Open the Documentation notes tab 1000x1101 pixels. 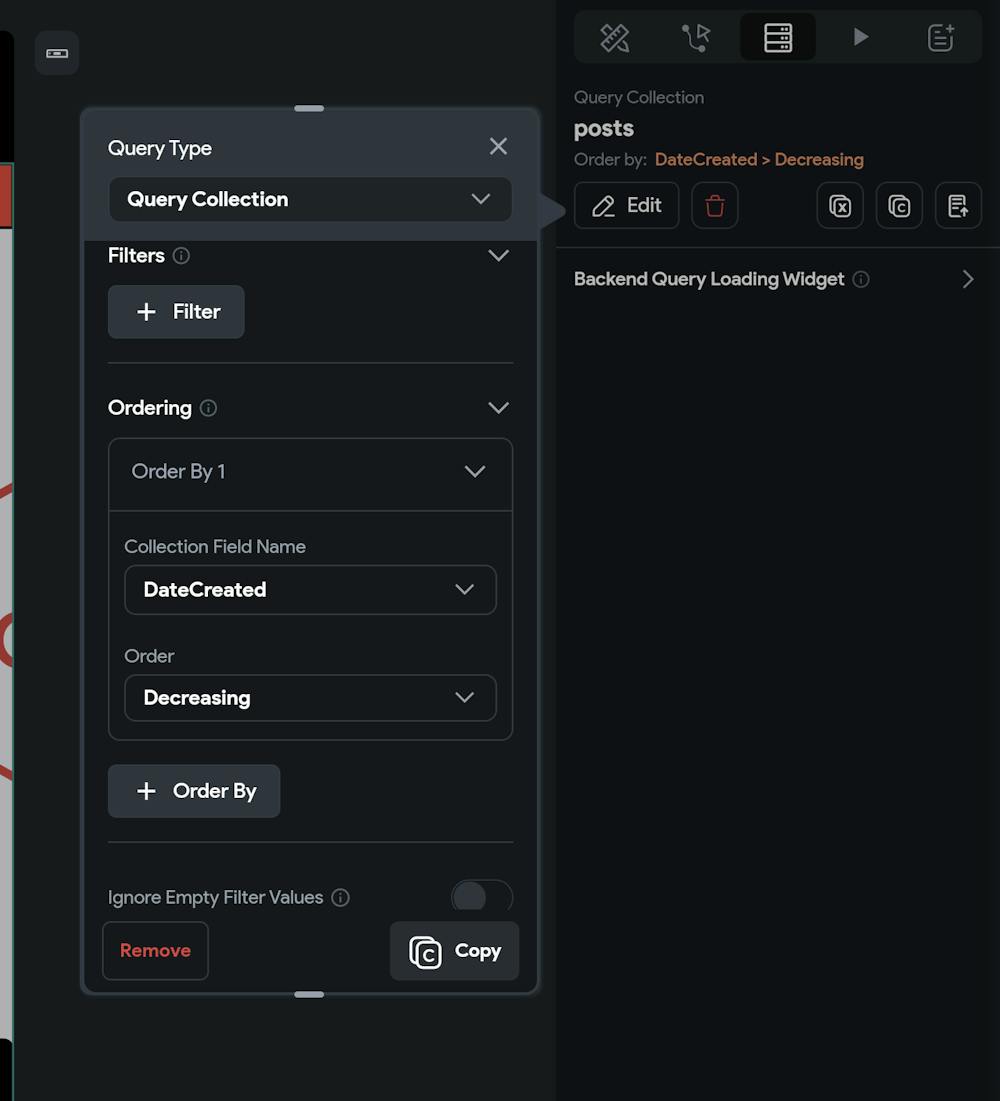pyautogui.click(x=941, y=38)
